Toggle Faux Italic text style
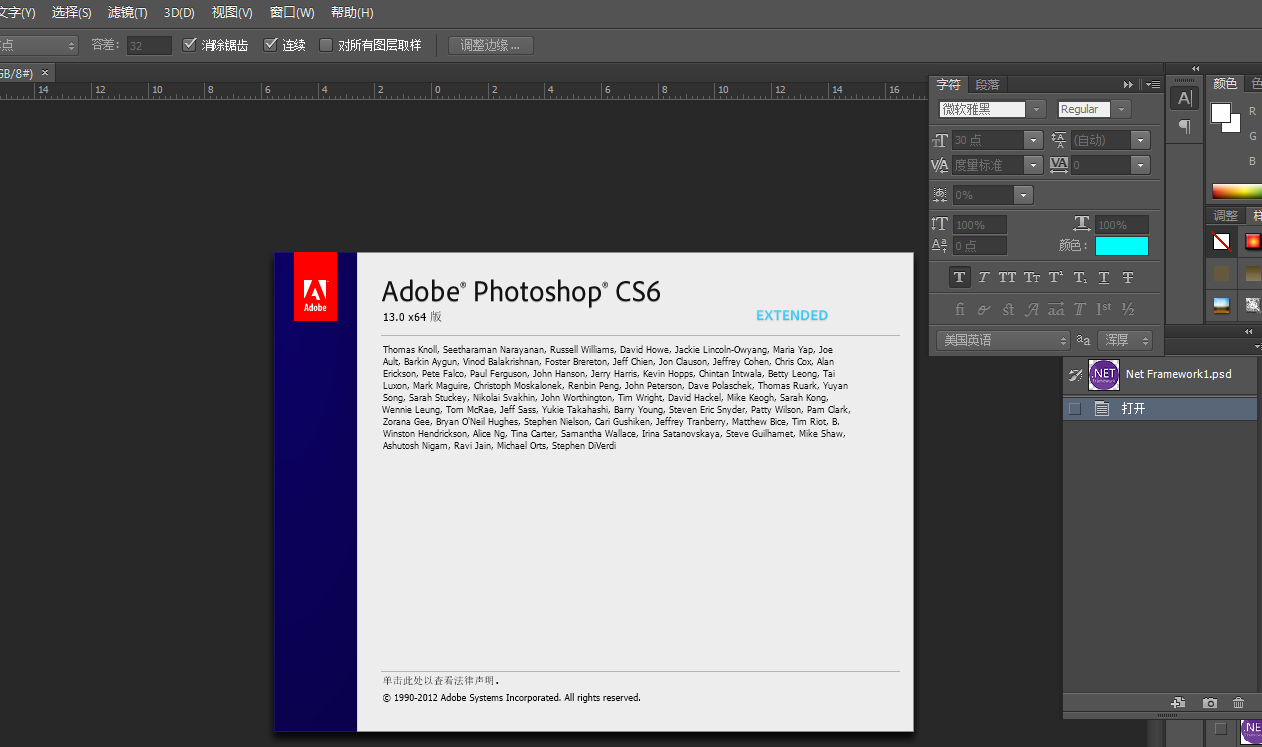This screenshot has height=747, width=1262. point(984,277)
